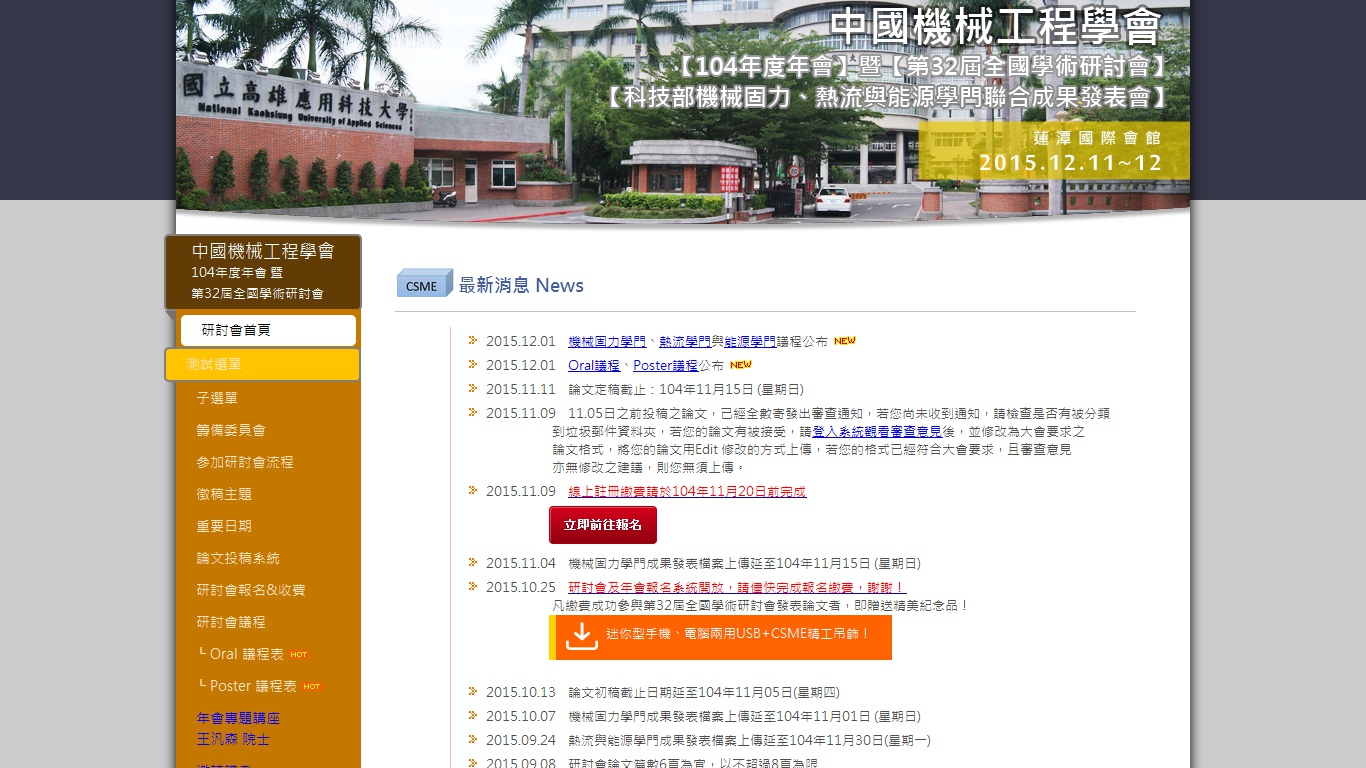Click the red 立即前往報名 button
The width and height of the screenshot is (1366, 768).
pos(603,525)
